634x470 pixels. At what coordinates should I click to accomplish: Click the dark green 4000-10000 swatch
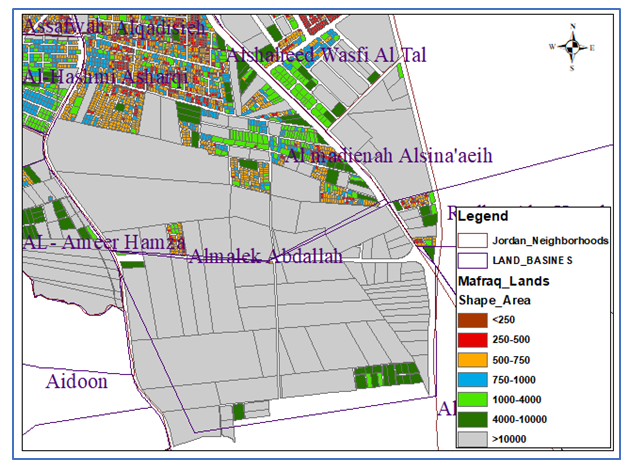pos(472,418)
